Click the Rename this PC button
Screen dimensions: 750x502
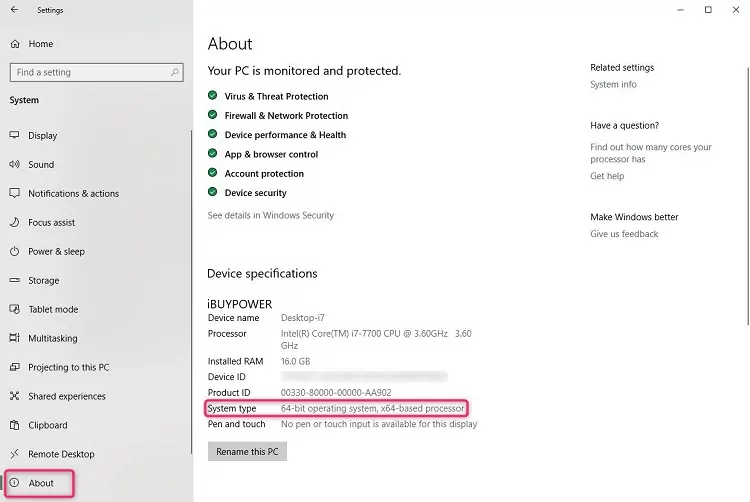[x=247, y=451]
